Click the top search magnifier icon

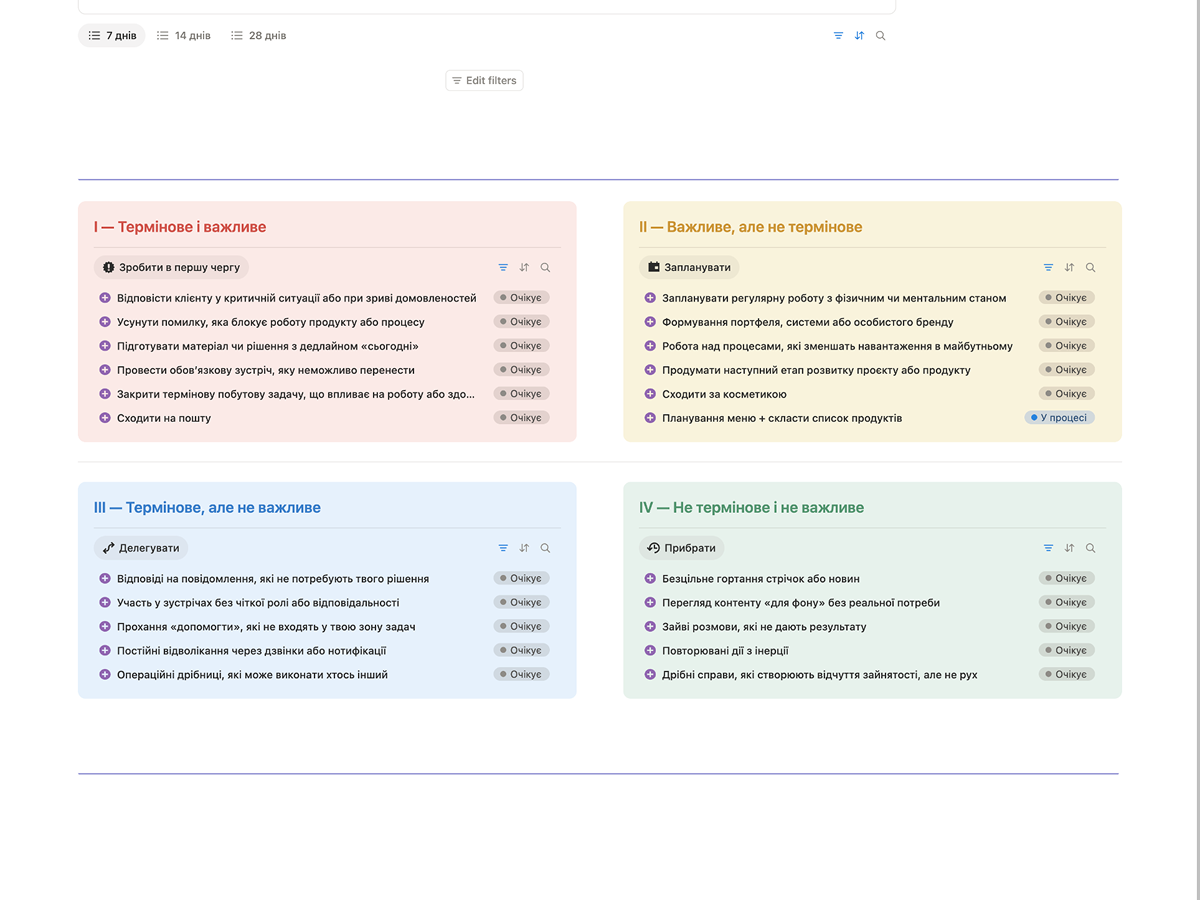tap(880, 36)
